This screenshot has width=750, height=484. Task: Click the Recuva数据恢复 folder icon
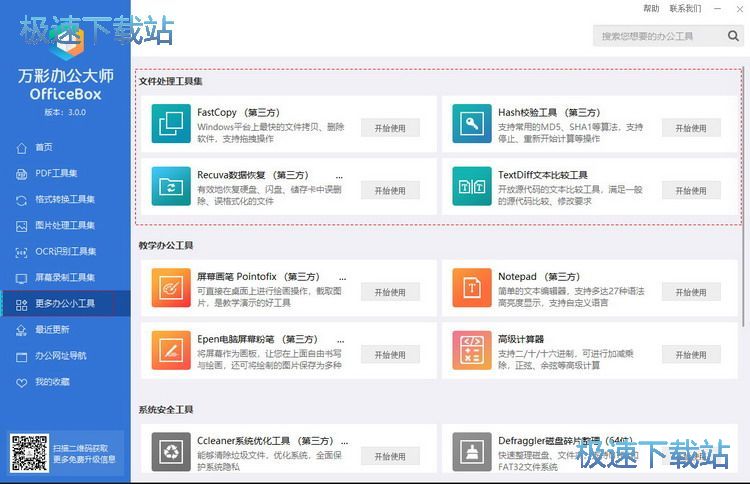pyautogui.click(x=171, y=187)
